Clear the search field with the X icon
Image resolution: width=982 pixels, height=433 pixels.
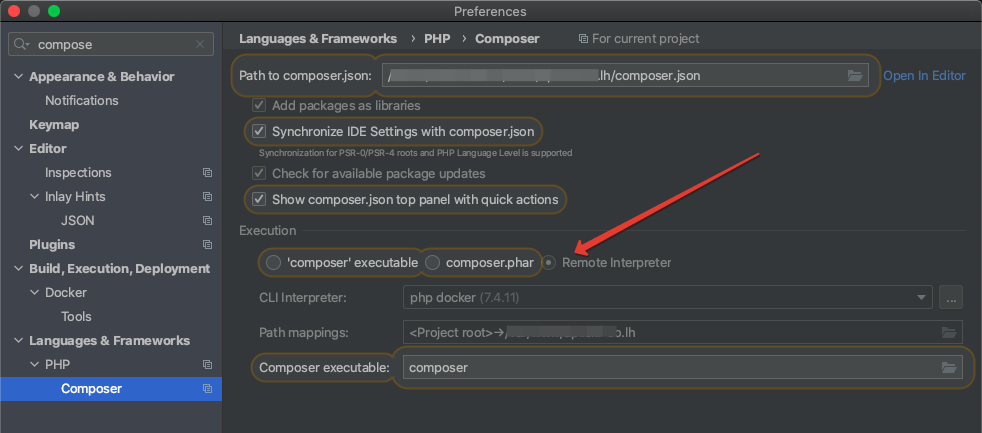(x=200, y=44)
